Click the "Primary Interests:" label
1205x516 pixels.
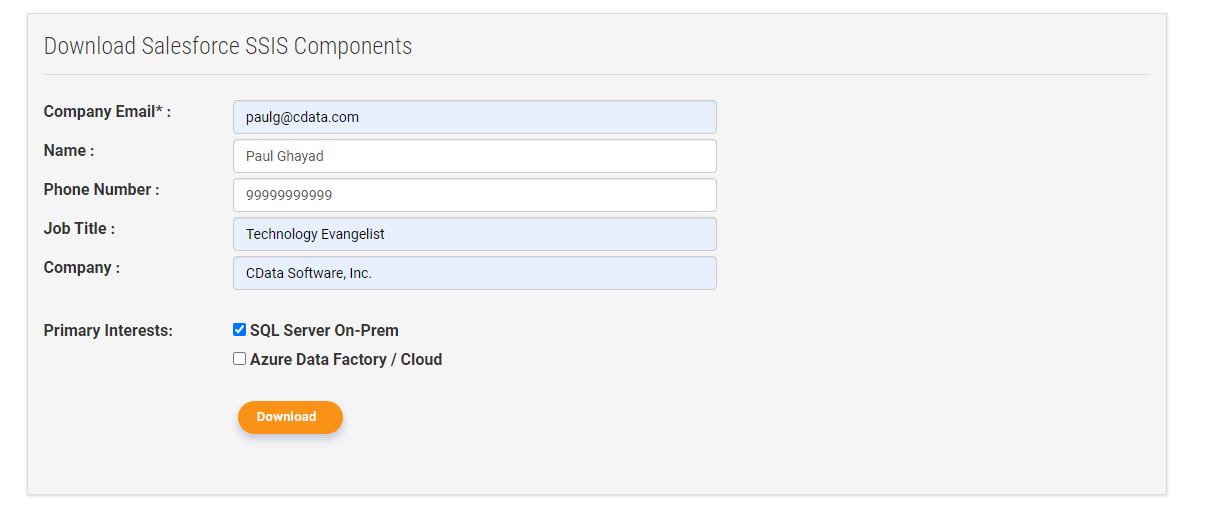(x=108, y=331)
